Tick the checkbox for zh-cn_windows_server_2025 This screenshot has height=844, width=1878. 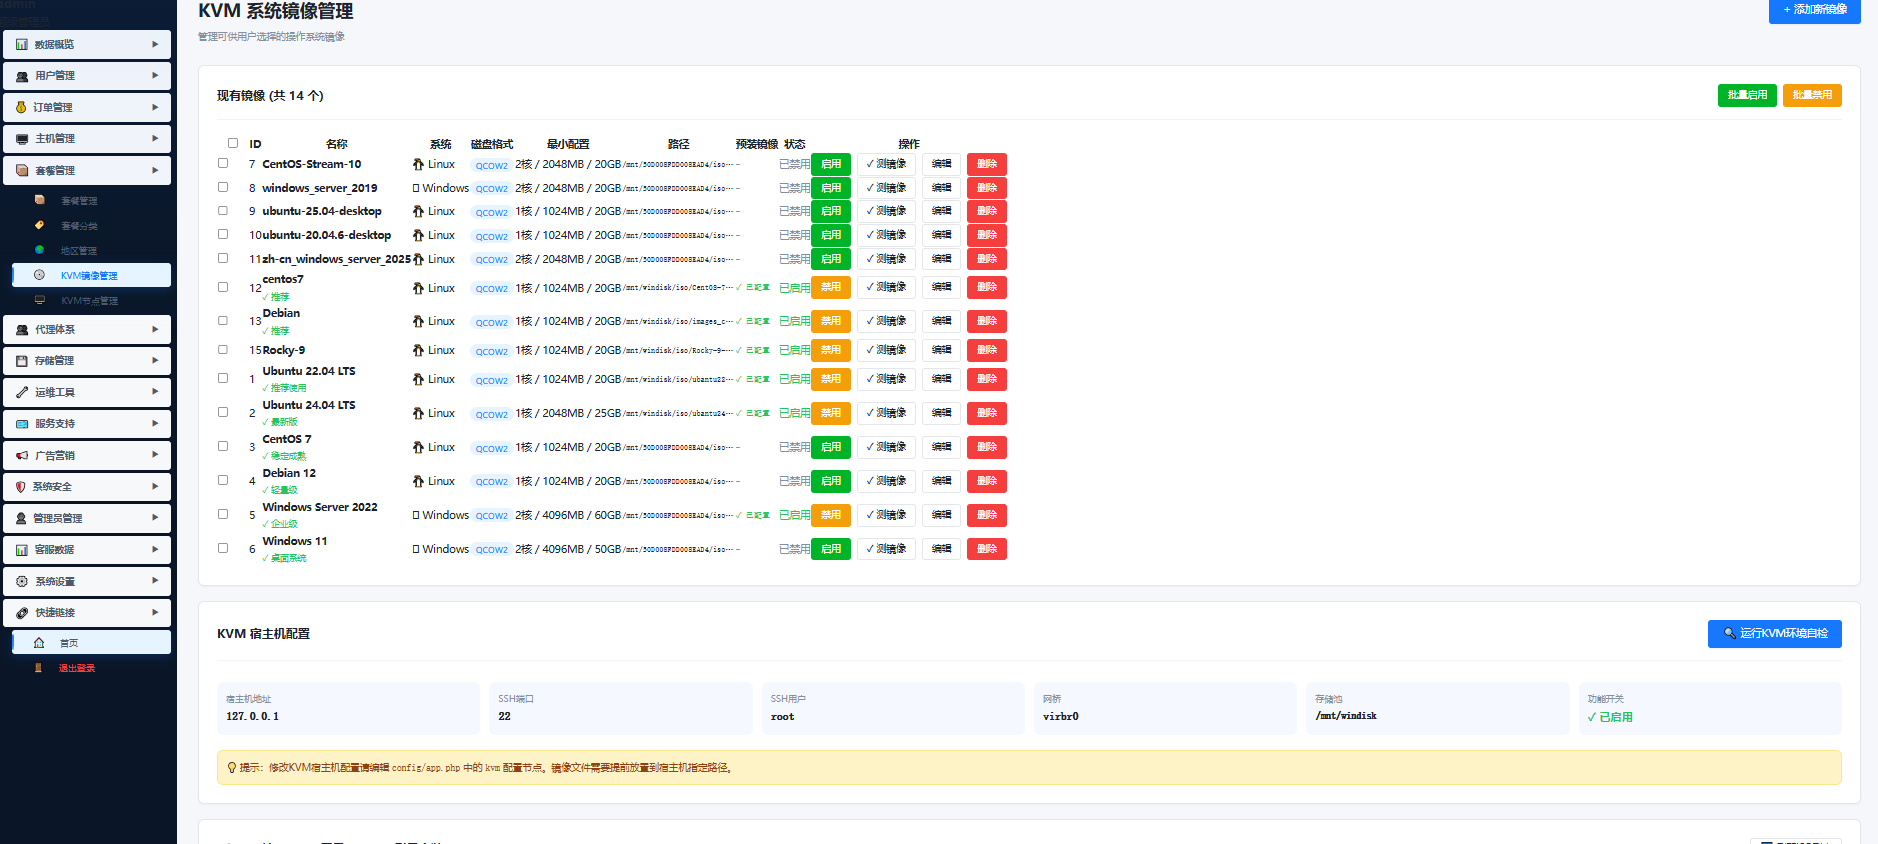pyautogui.click(x=223, y=258)
